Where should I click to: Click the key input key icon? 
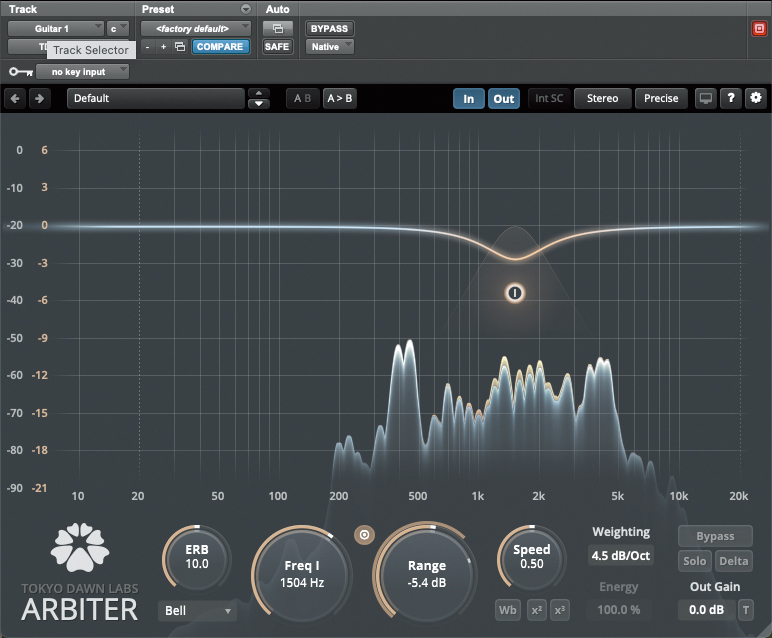(21, 72)
